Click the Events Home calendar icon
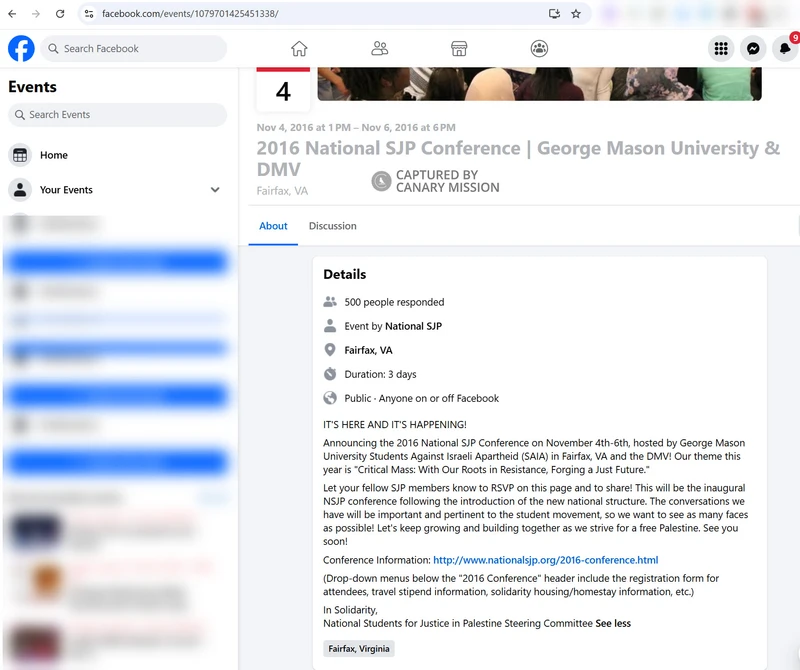The width and height of the screenshot is (800, 670). click(20, 155)
